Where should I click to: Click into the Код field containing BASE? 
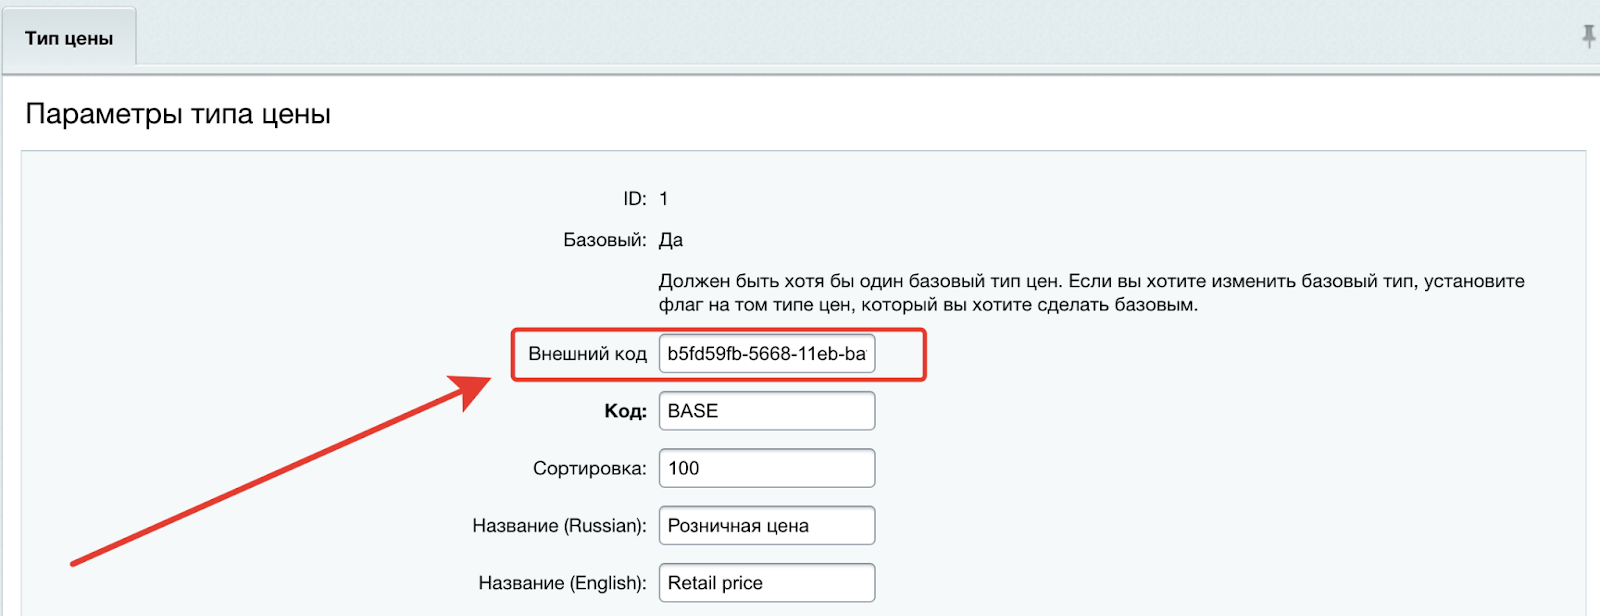(767, 411)
